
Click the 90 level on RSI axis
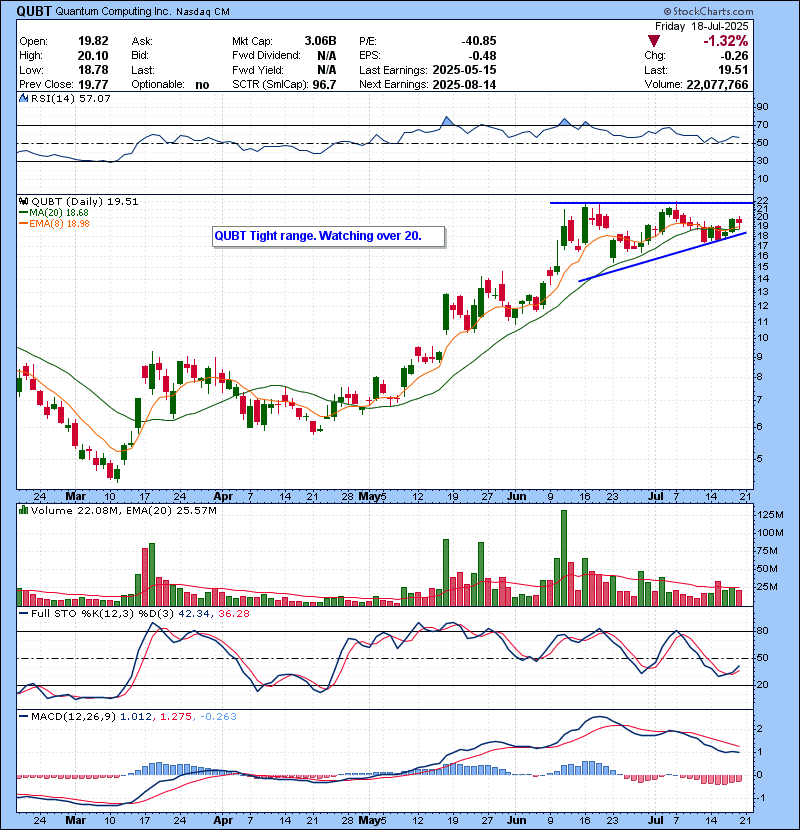point(763,106)
